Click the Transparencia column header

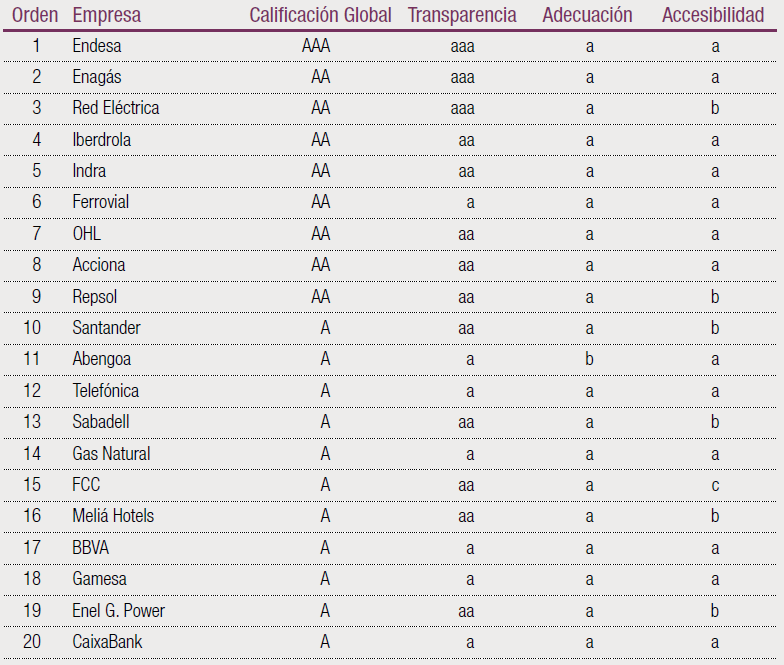[462, 15]
